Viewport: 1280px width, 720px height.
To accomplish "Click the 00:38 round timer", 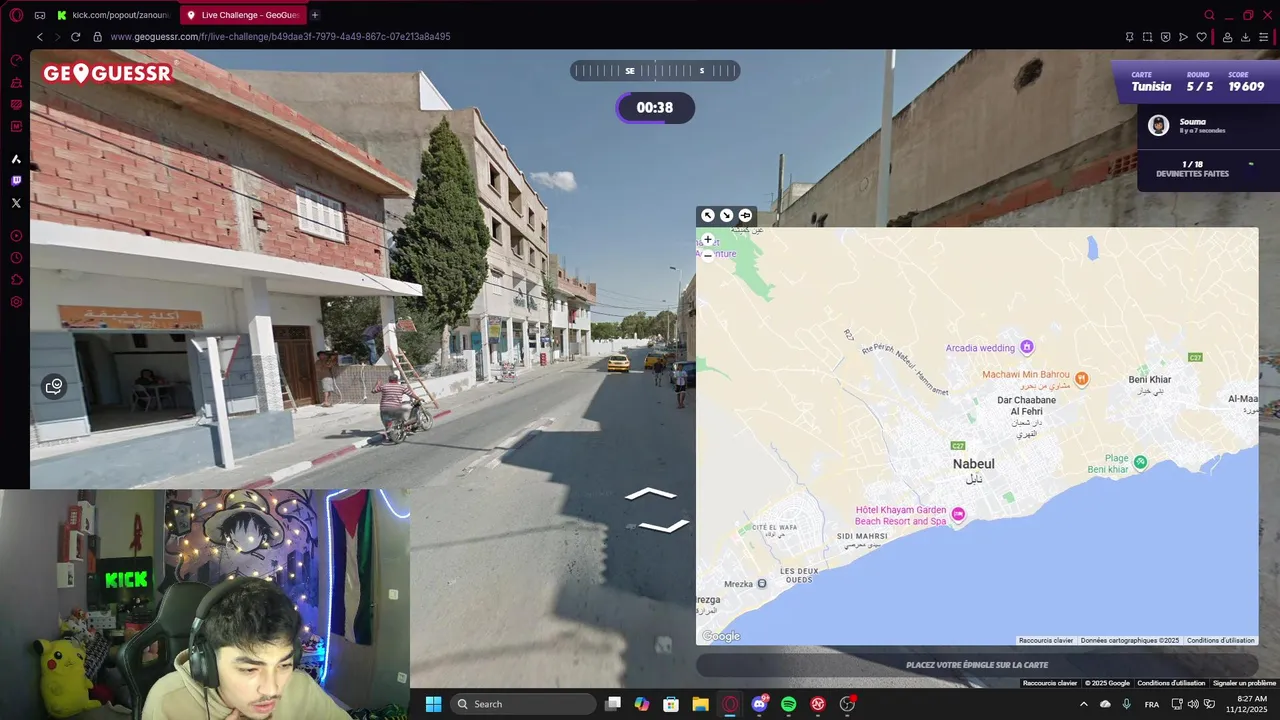I will (655, 108).
